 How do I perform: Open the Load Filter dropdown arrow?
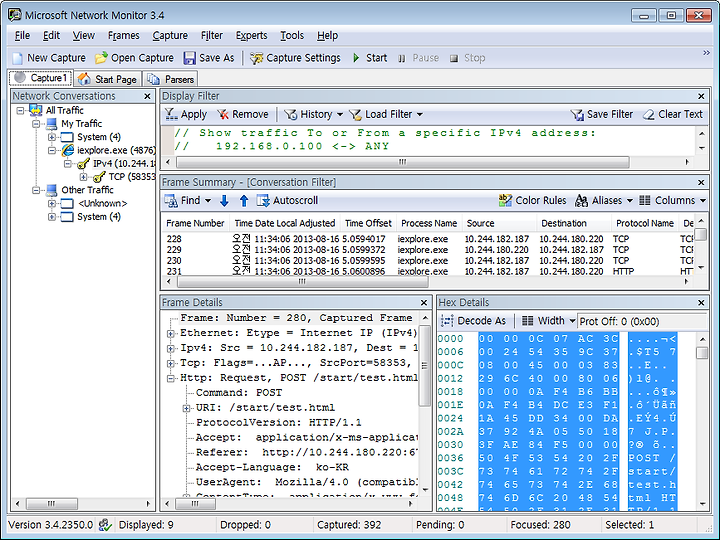pos(420,114)
